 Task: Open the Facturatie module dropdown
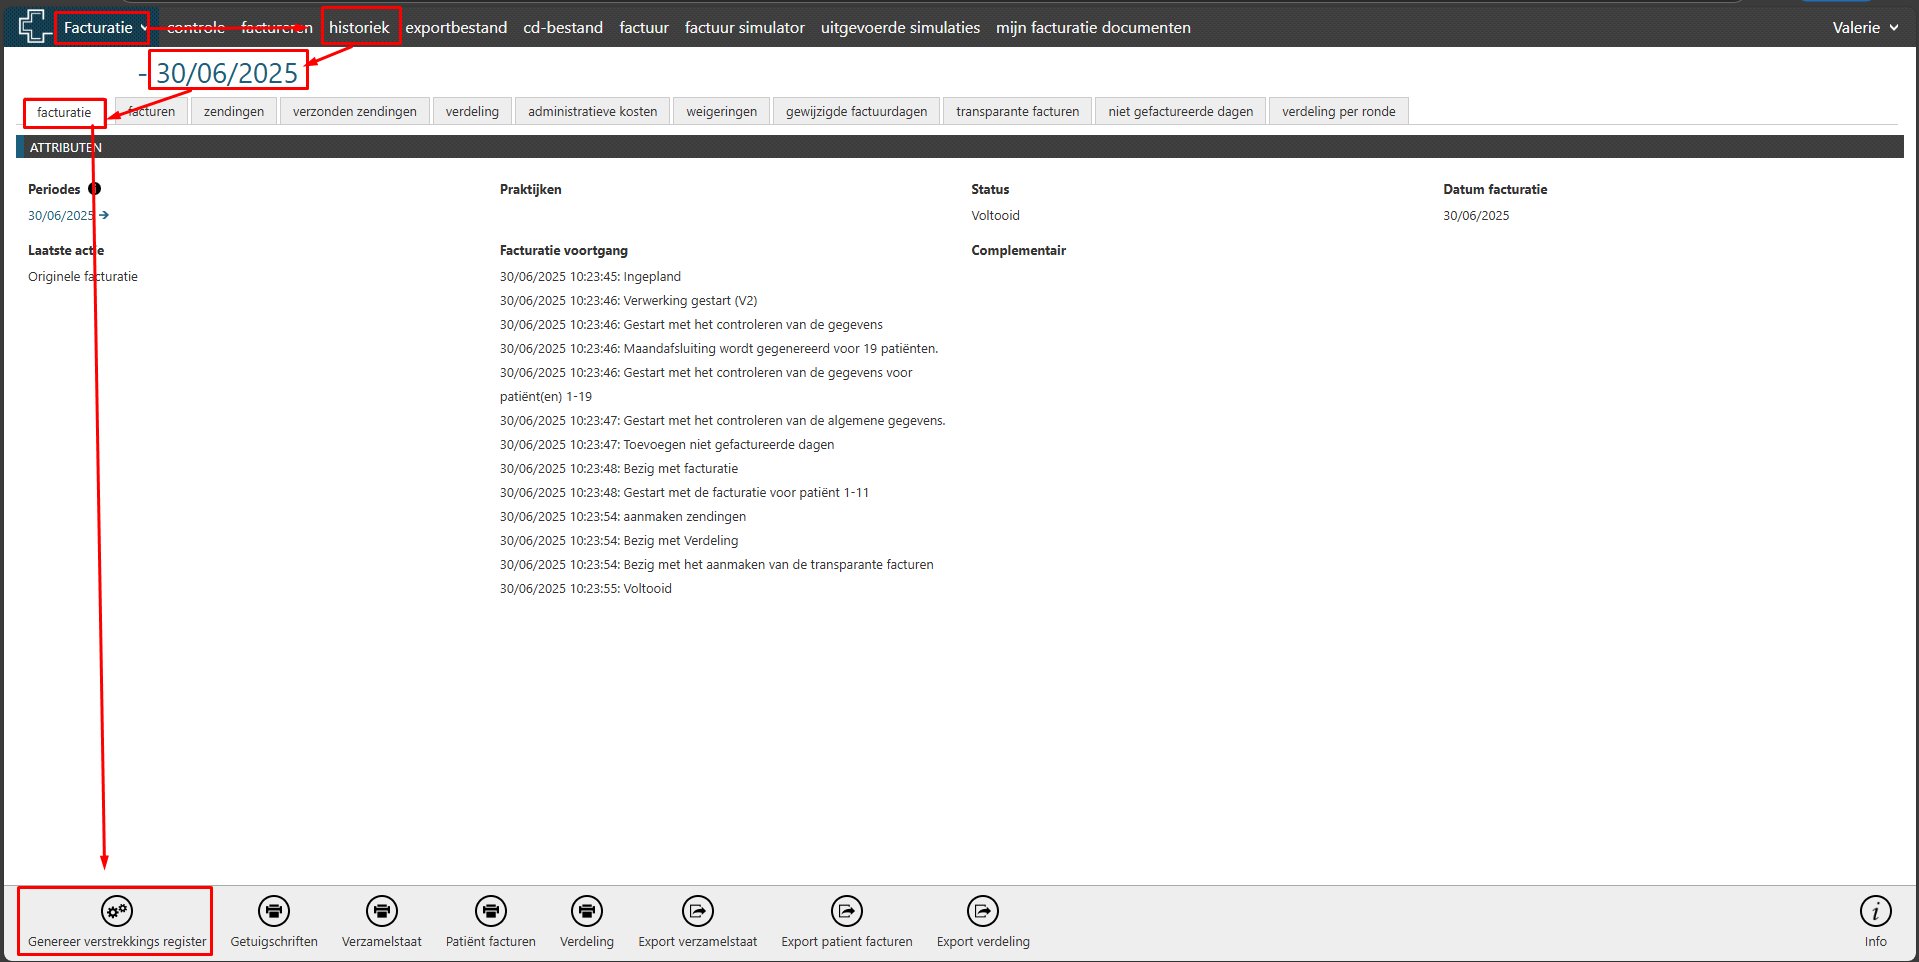pyautogui.click(x=104, y=28)
